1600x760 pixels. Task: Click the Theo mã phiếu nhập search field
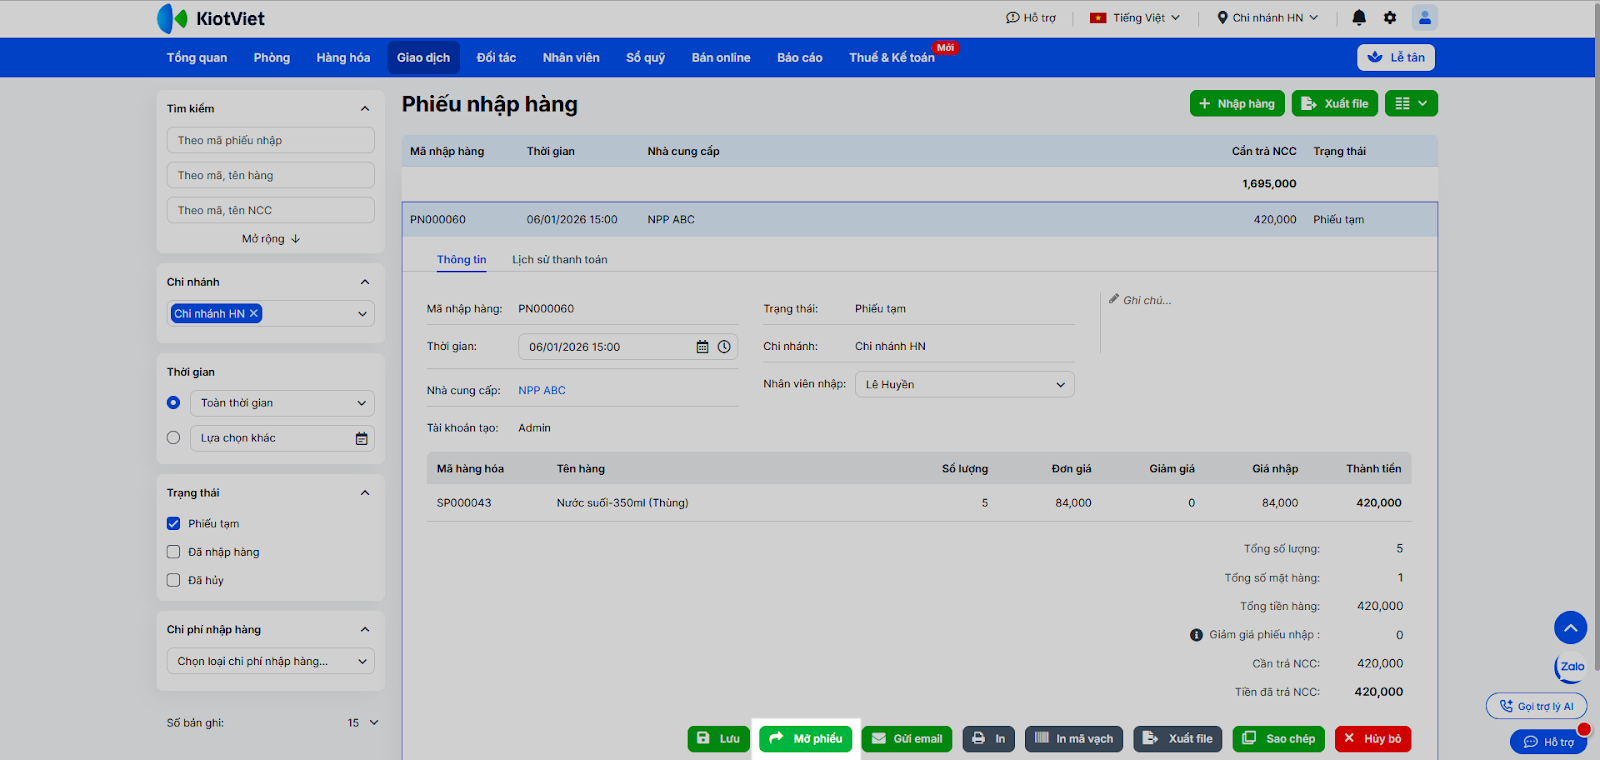[271, 140]
